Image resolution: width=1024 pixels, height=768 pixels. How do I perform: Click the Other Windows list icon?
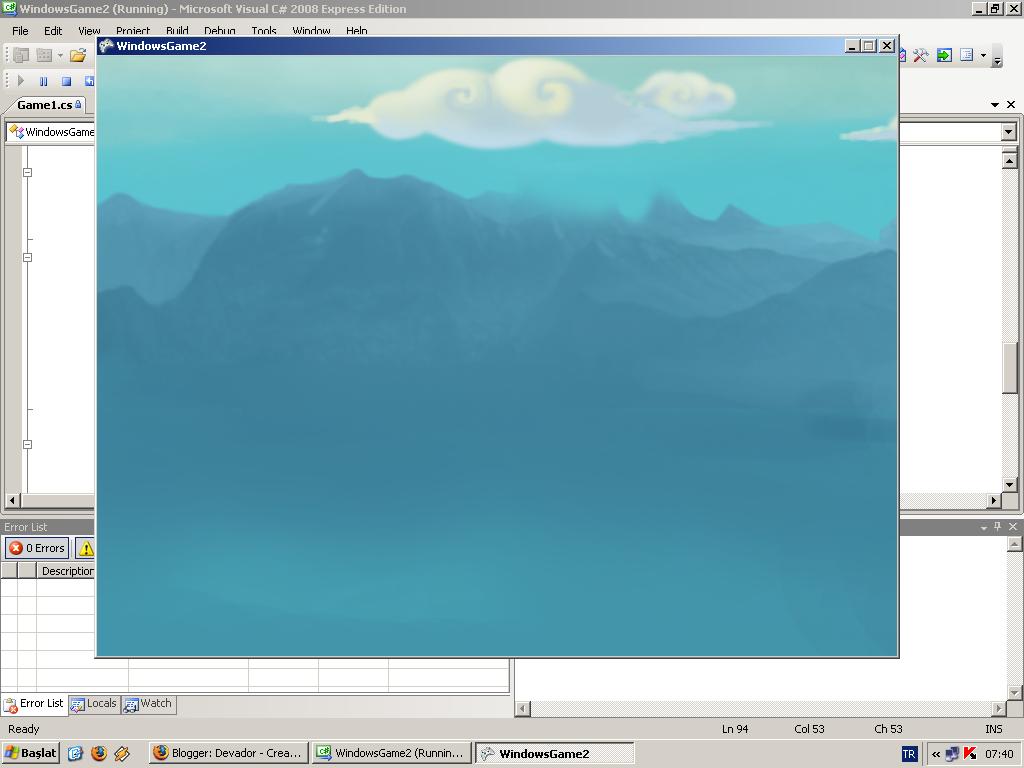click(x=967, y=56)
